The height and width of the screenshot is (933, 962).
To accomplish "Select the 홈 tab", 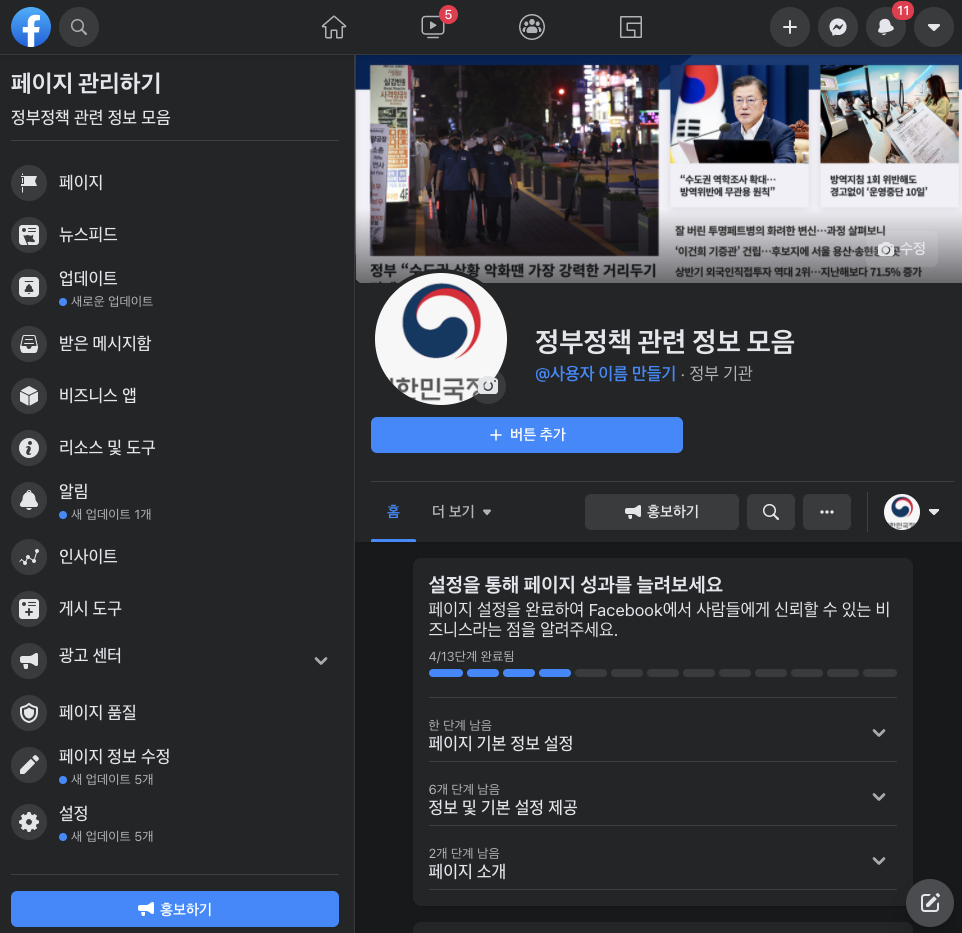I will pyautogui.click(x=393, y=512).
